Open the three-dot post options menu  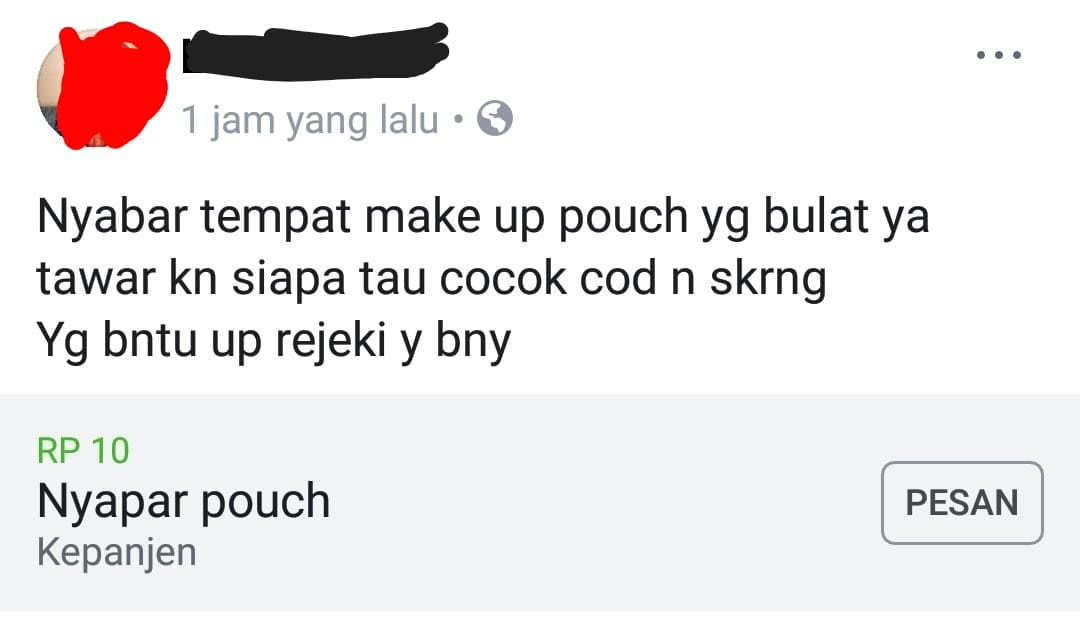[999, 55]
